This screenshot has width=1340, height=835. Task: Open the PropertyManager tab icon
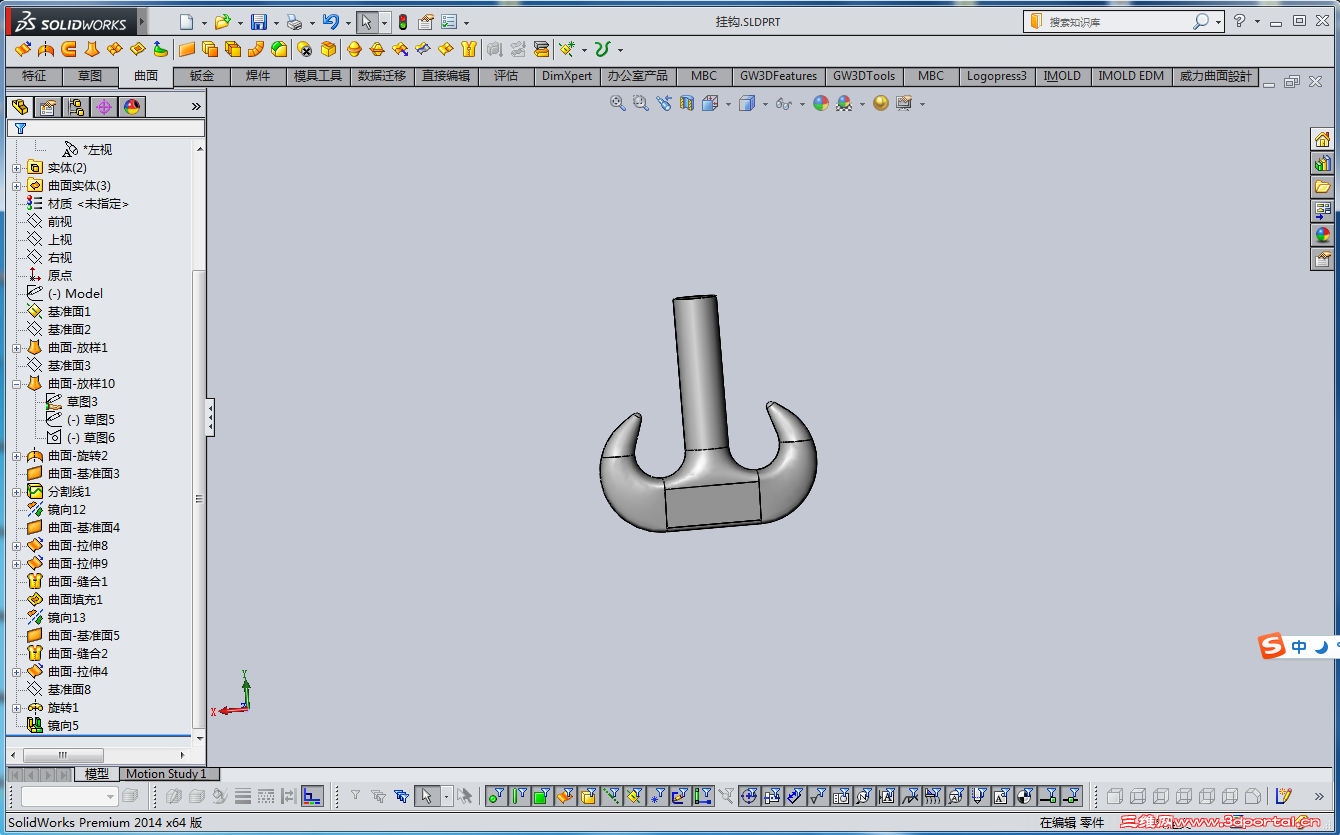(x=47, y=107)
